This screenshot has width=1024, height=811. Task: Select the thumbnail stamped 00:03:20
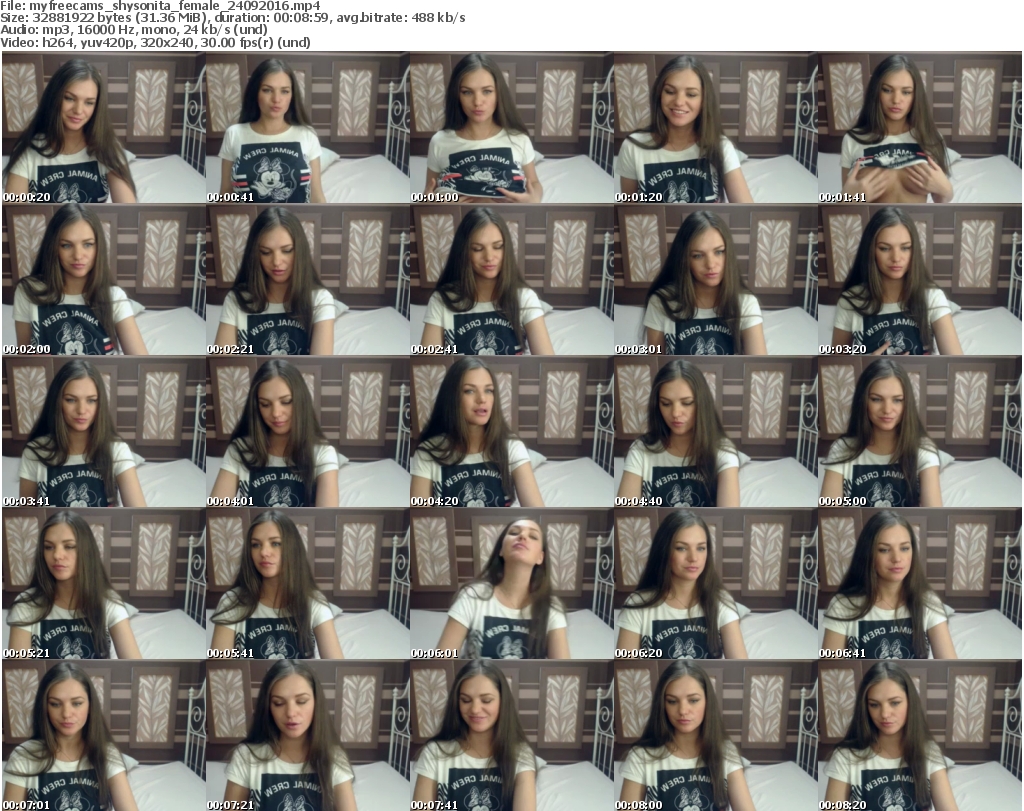point(920,279)
